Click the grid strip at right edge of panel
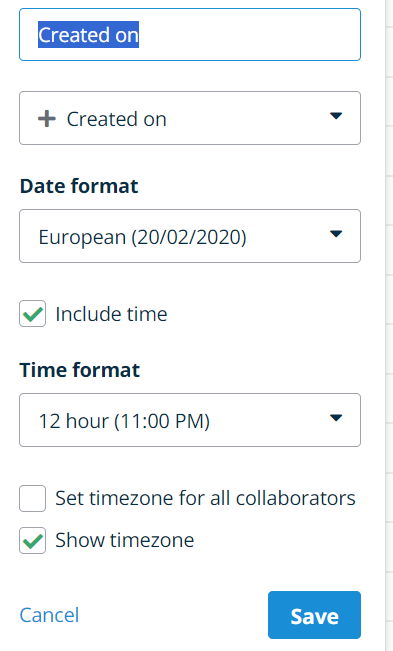The image size is (393, 651). [389, 326]
